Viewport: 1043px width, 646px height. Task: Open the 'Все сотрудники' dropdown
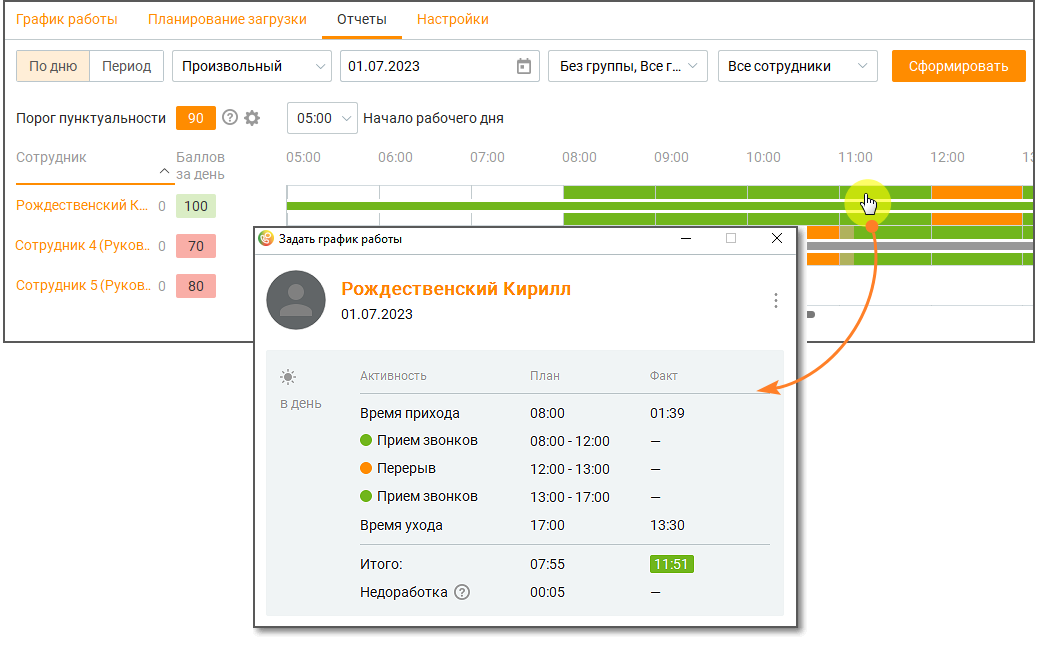(798, 66)
